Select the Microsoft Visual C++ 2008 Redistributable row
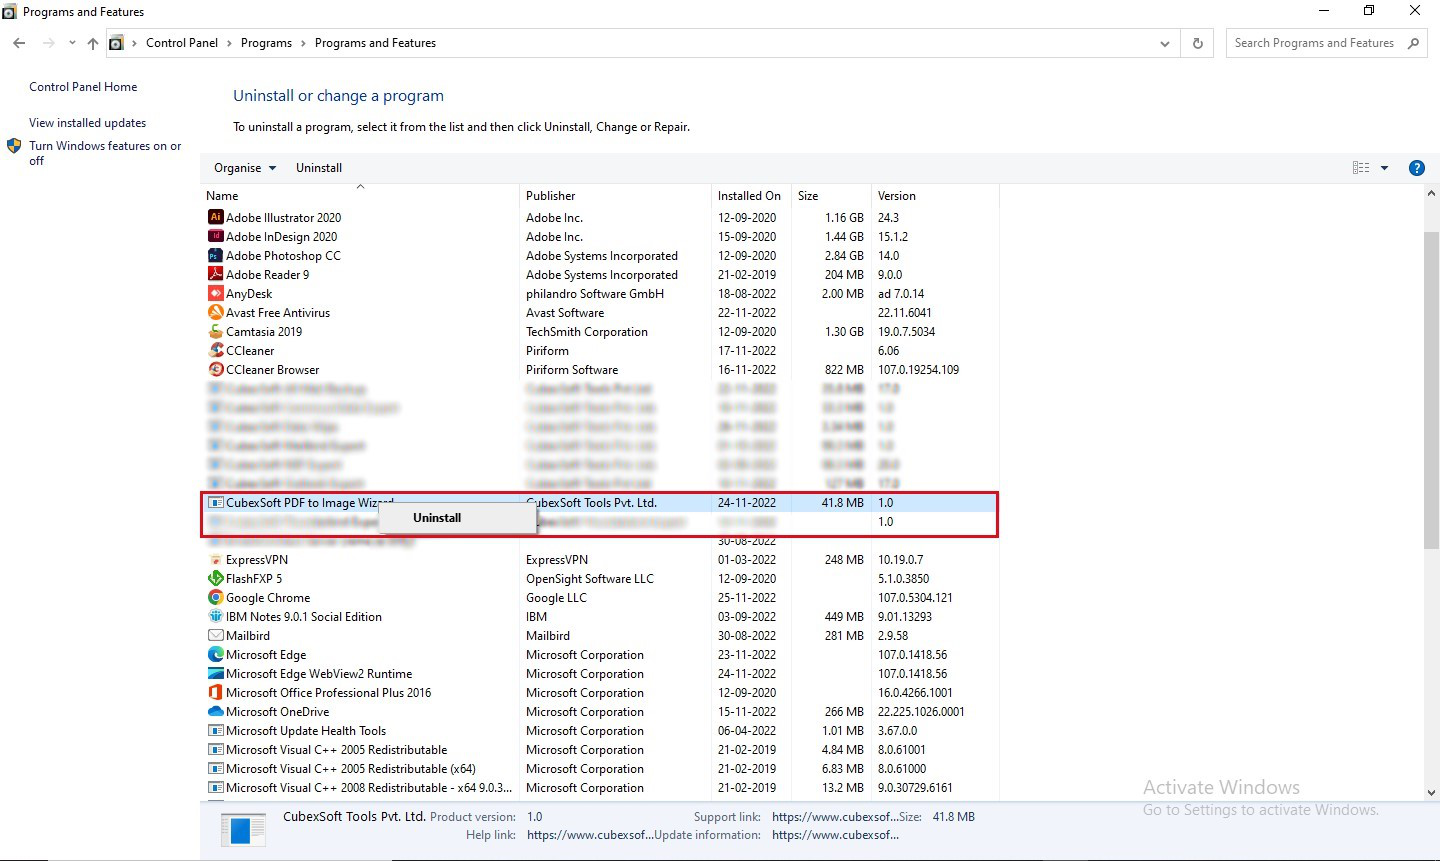The width and height of the screenshot is (1440, 861). tap(600, 787)
